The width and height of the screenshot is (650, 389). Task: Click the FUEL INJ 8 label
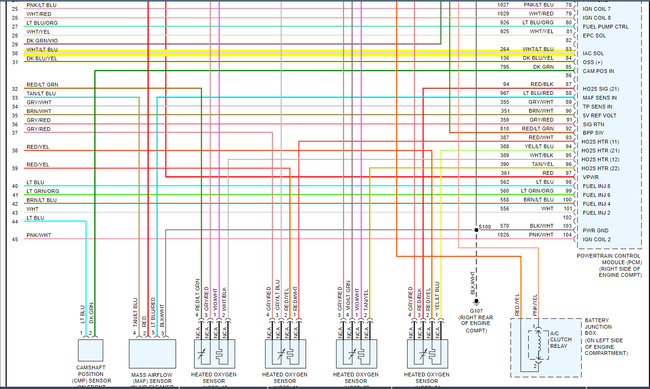(596, 186)
